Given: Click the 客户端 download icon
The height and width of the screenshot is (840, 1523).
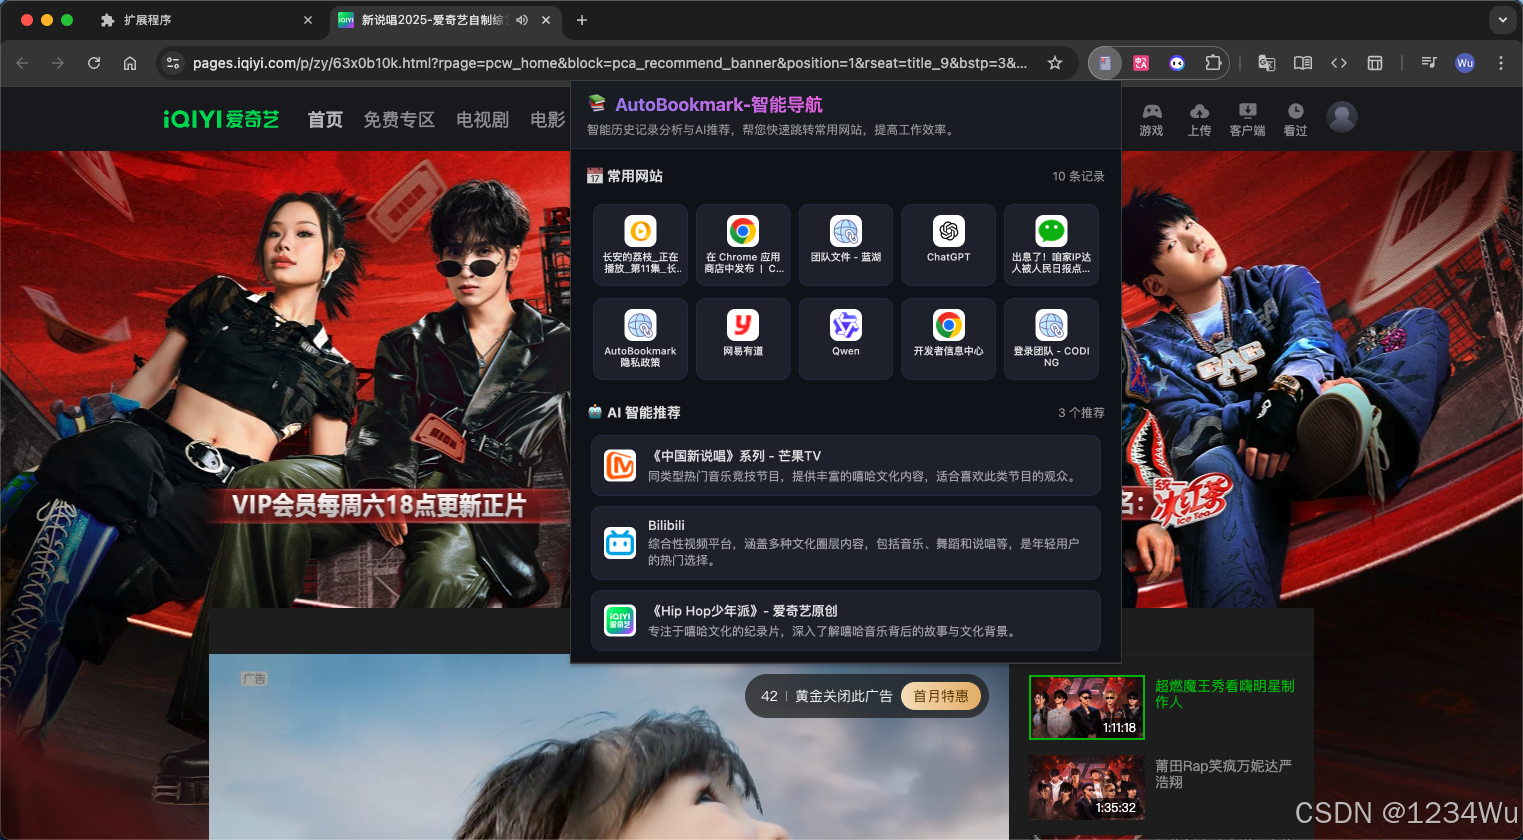Looking at the screenshot, I should click(1247, 119).
